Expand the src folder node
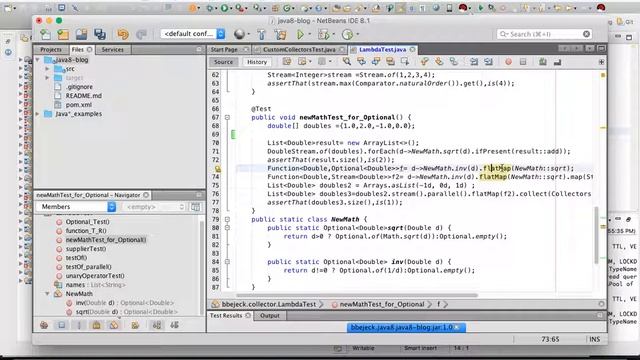 (x=47, y=69)
